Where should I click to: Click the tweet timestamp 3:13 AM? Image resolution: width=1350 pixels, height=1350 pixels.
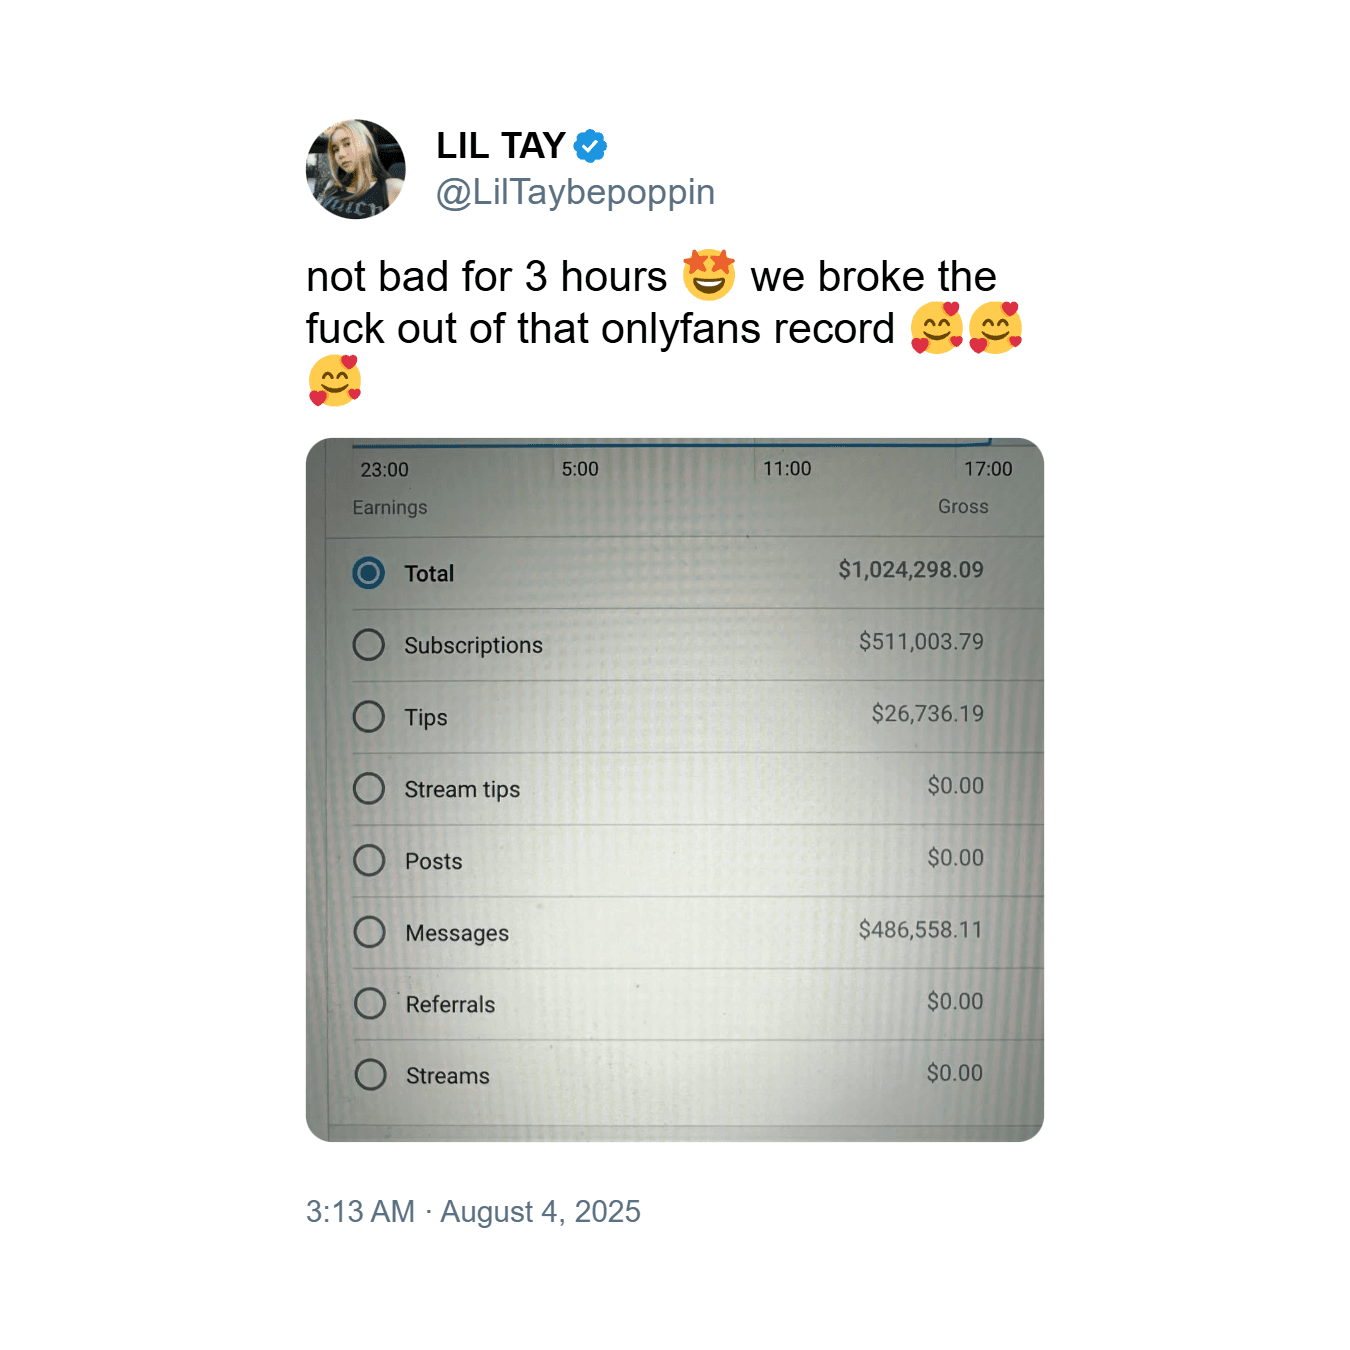pos(360,1211)
